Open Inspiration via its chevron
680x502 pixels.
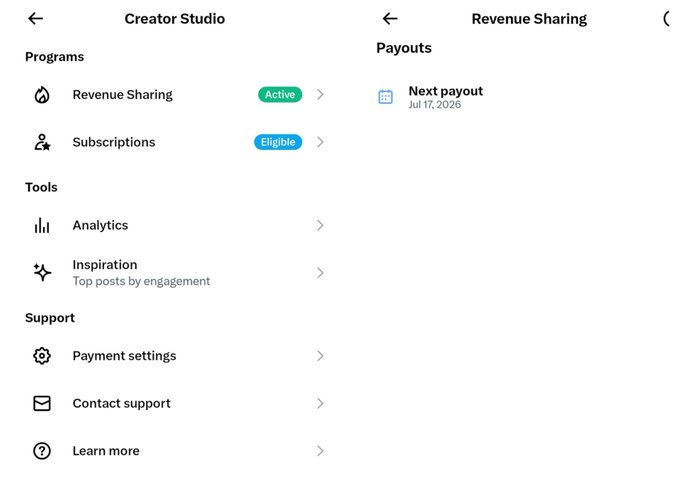(320, 273)
